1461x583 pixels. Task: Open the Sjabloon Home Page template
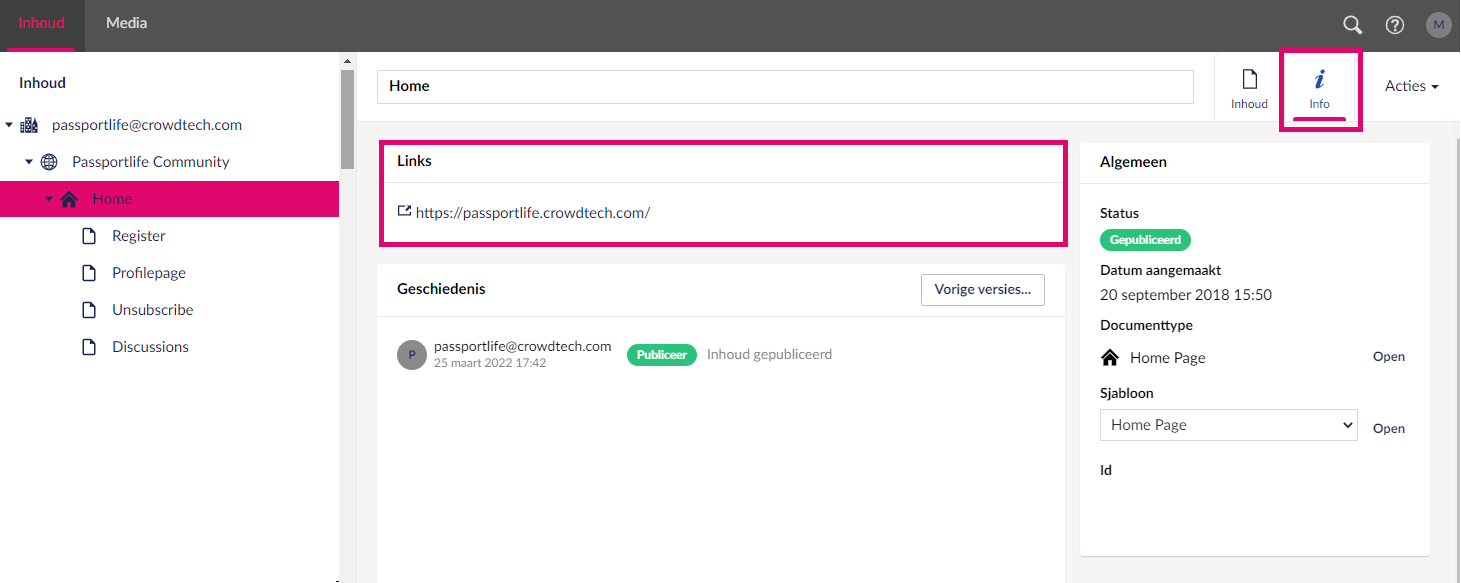[1389, 429]
